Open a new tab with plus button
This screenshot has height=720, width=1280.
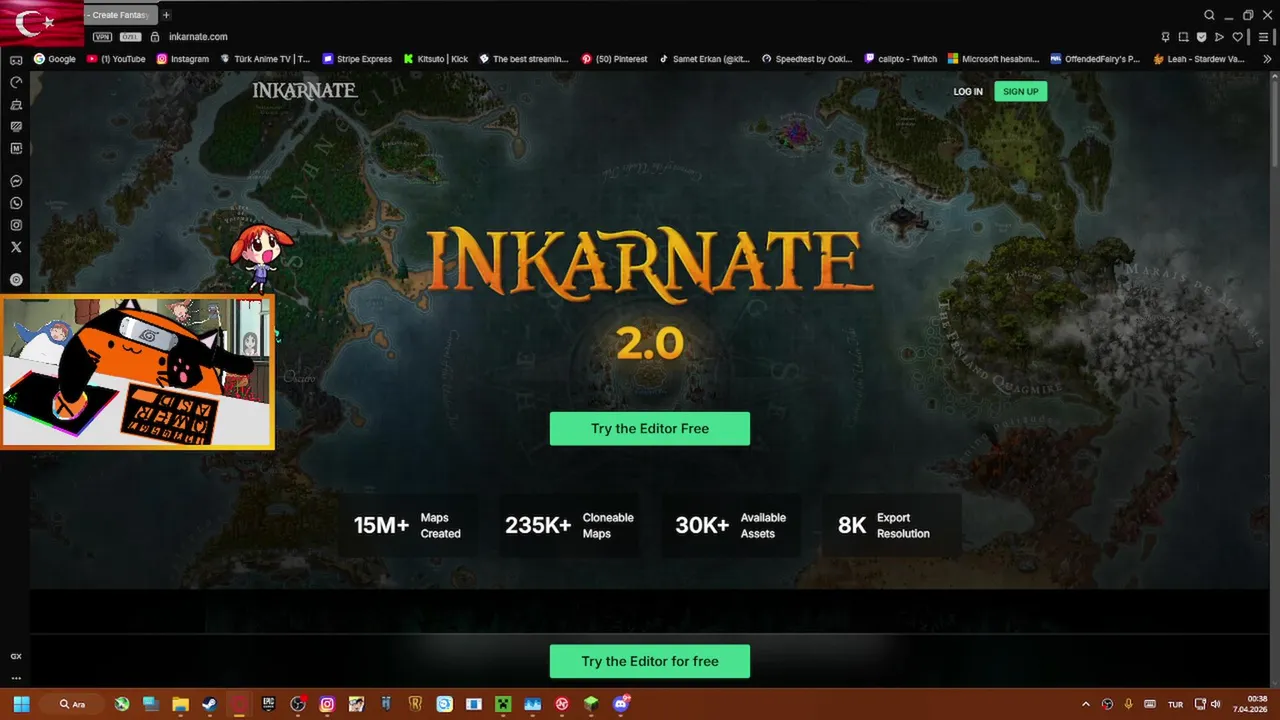point(166,15)
